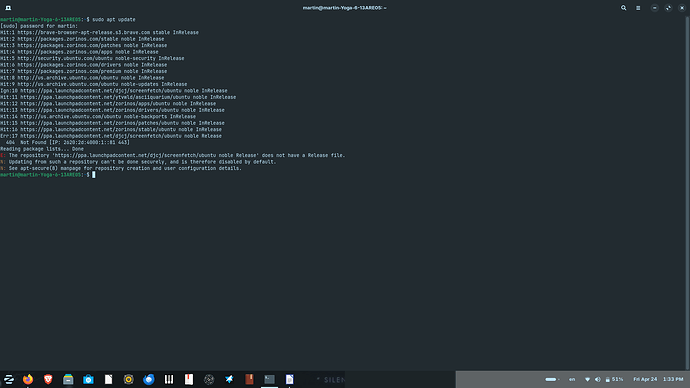Click the Hit:1 brave-browser-apt-release line
Screen dimensions: 690x388
99,33
